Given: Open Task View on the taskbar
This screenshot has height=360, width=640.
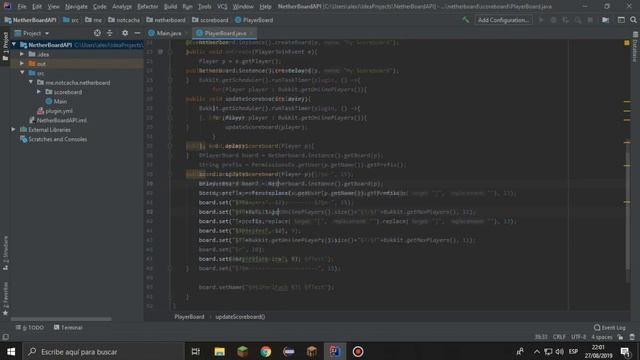Looking at the screenshot, I should 196,351.
